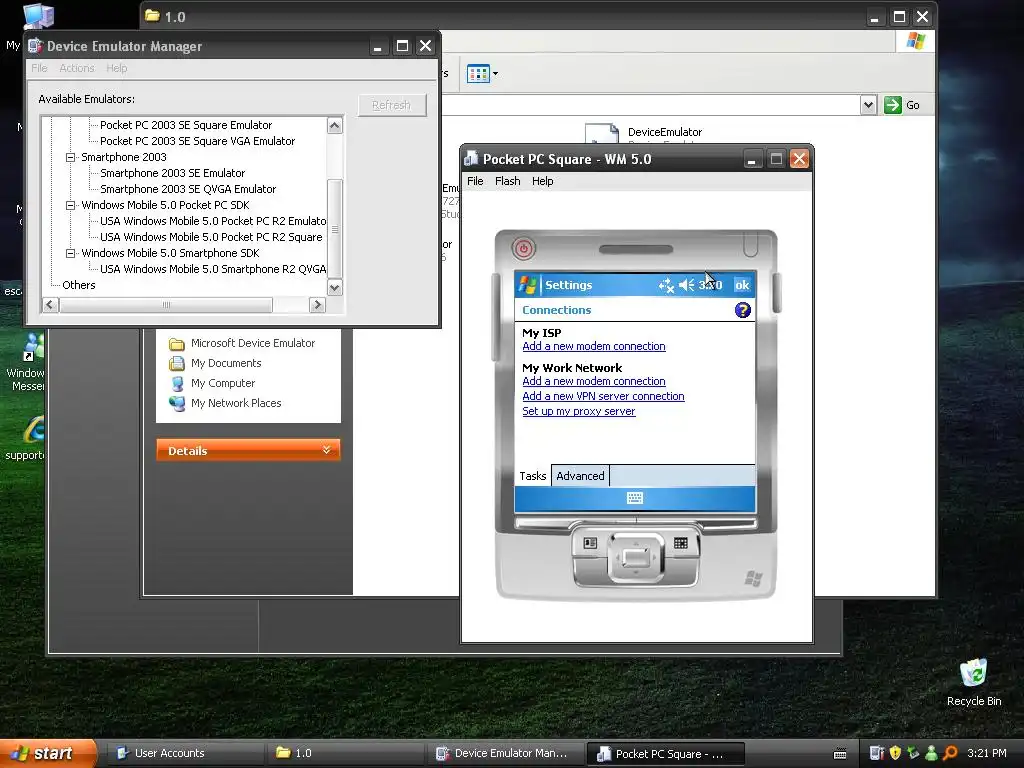Click the address bar field in 1.0 window
Screen dimensions: 1024x768
[650, 105]
